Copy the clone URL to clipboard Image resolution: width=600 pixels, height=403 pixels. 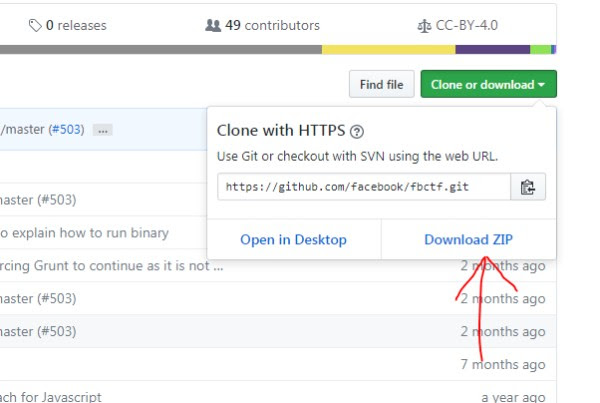(528, 187)
